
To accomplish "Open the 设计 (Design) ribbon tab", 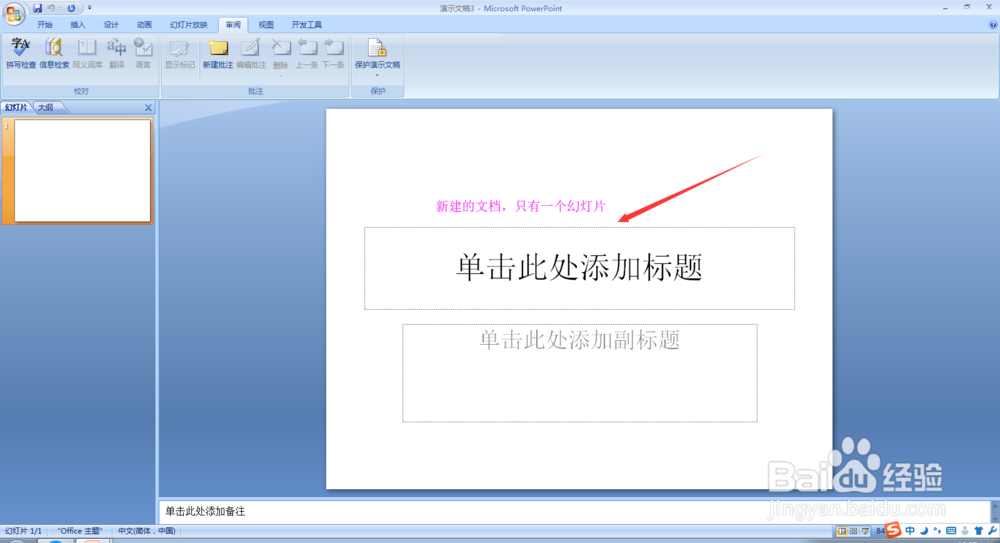I will click(x=111, y=25).
